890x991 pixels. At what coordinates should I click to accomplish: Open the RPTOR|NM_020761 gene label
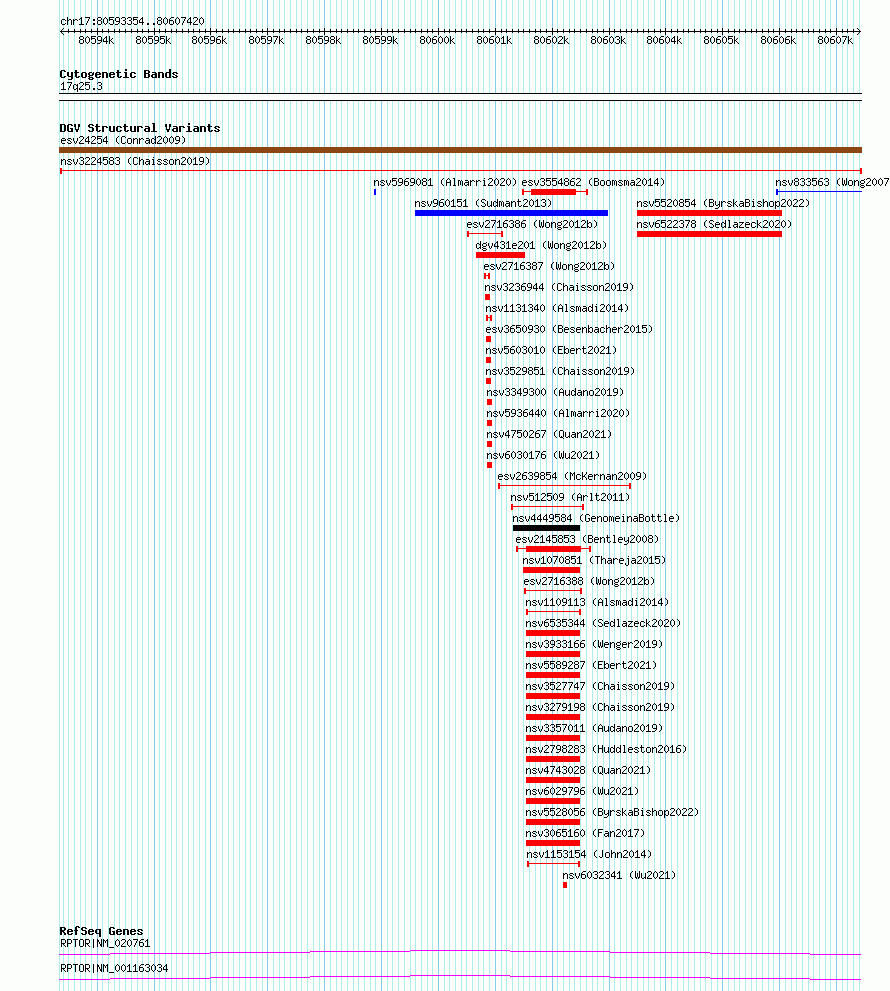105,943
